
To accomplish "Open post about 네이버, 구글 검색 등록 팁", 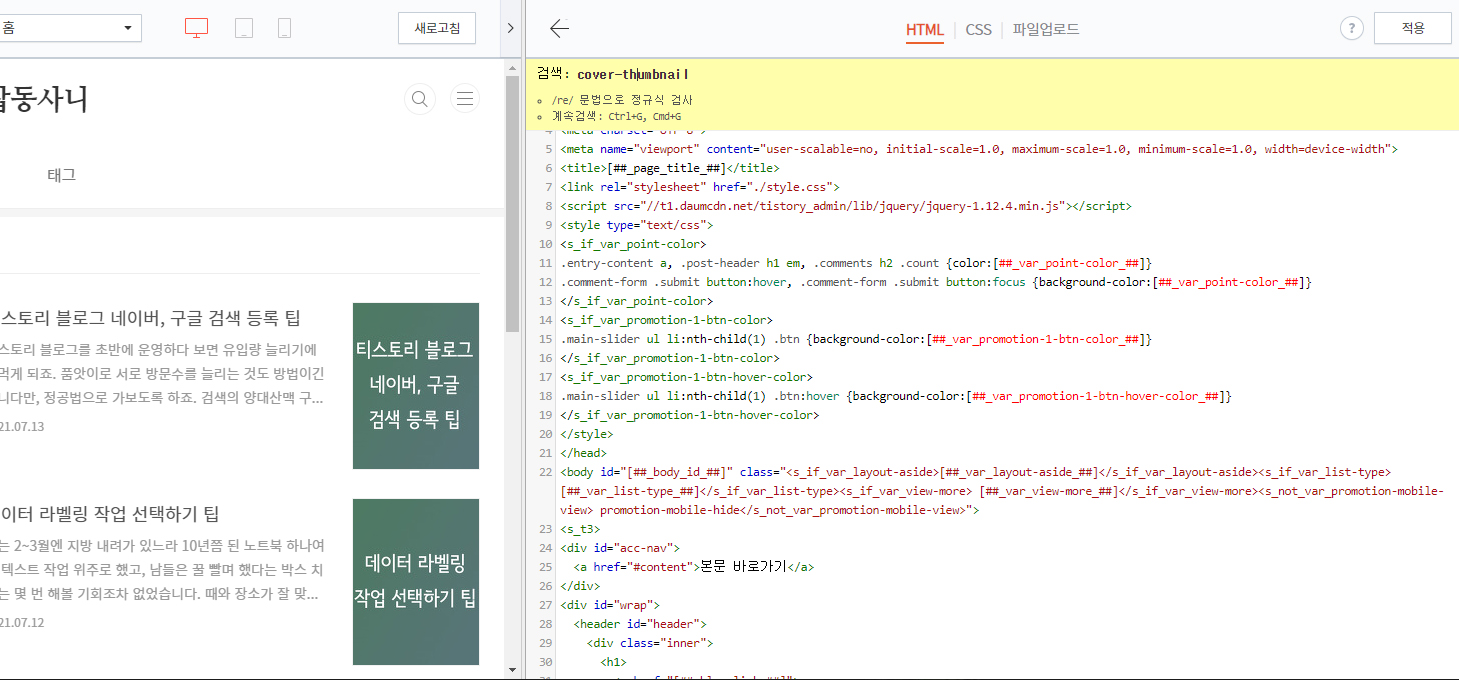I will point(150,318).
